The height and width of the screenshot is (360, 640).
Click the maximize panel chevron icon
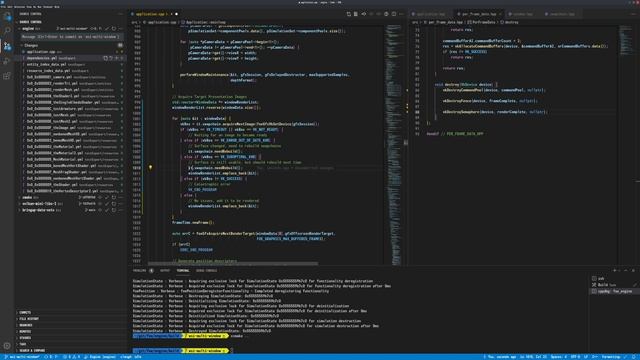[x=626, y=270]
